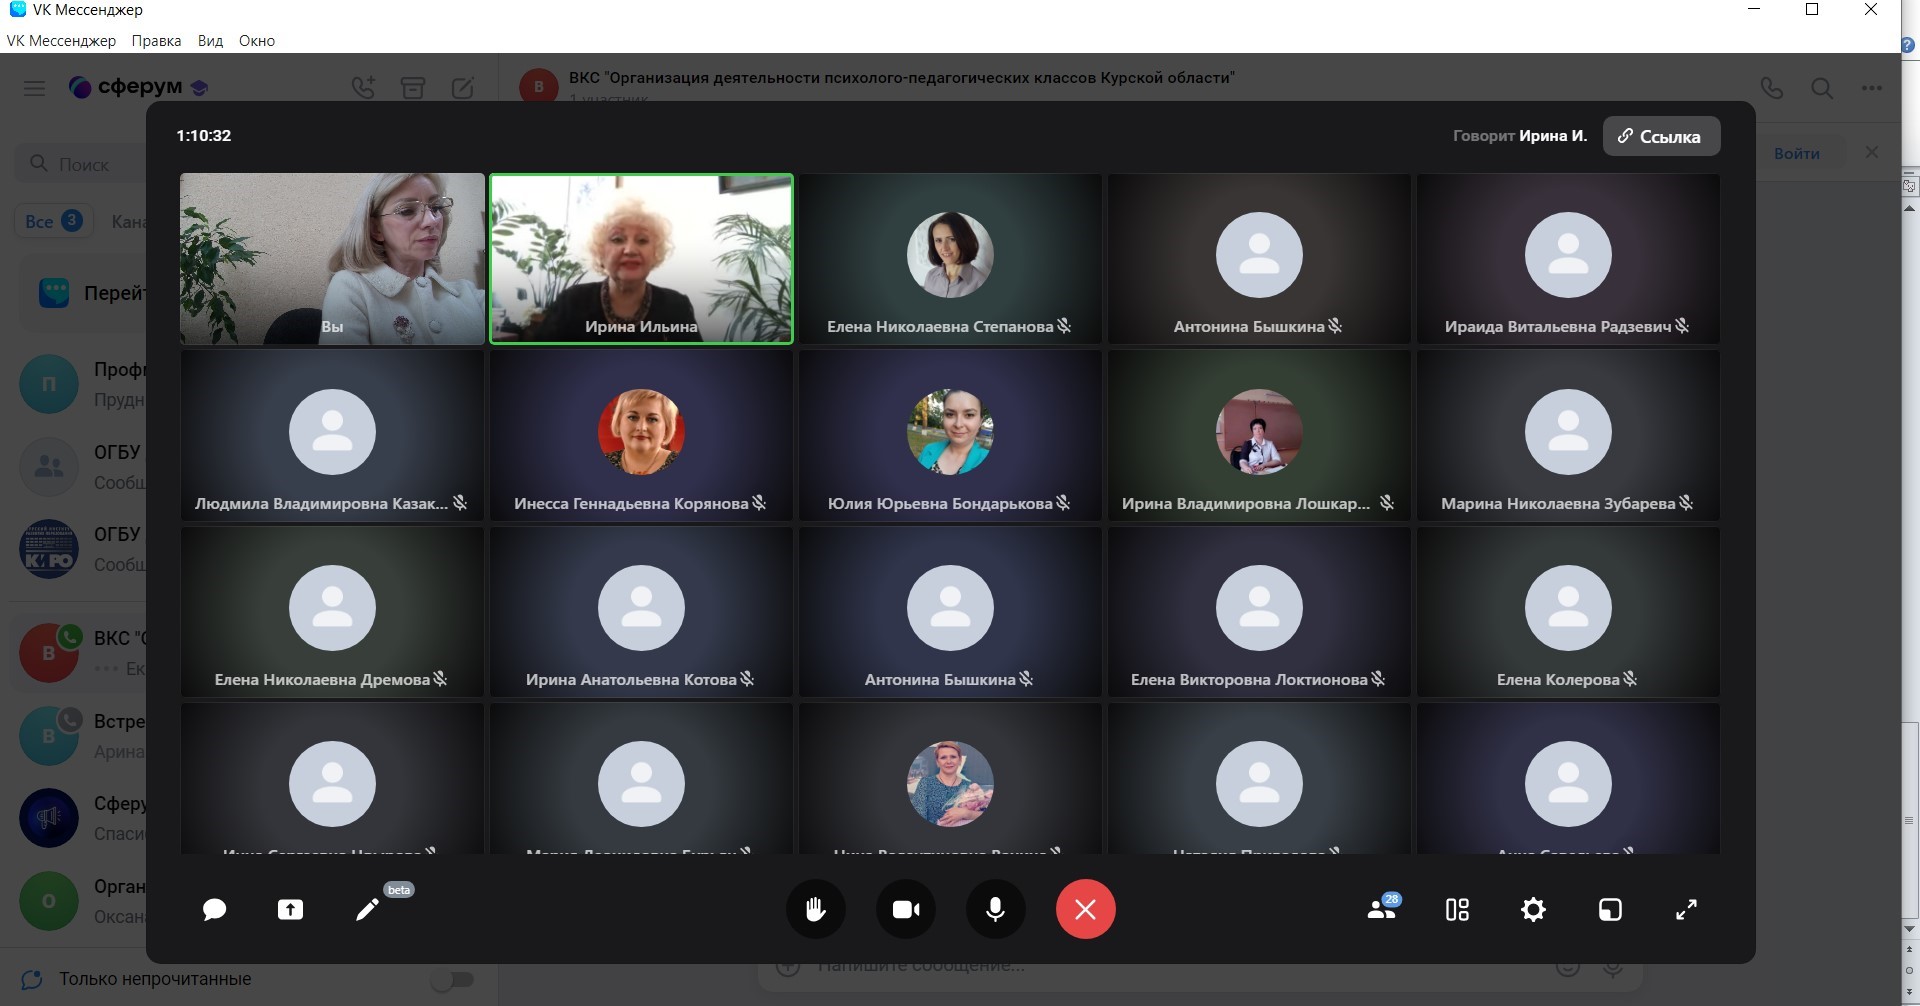Copy the call link with Ссылка button
The width and height of the screenshot is (1920, 1006).
point(1661,136)
